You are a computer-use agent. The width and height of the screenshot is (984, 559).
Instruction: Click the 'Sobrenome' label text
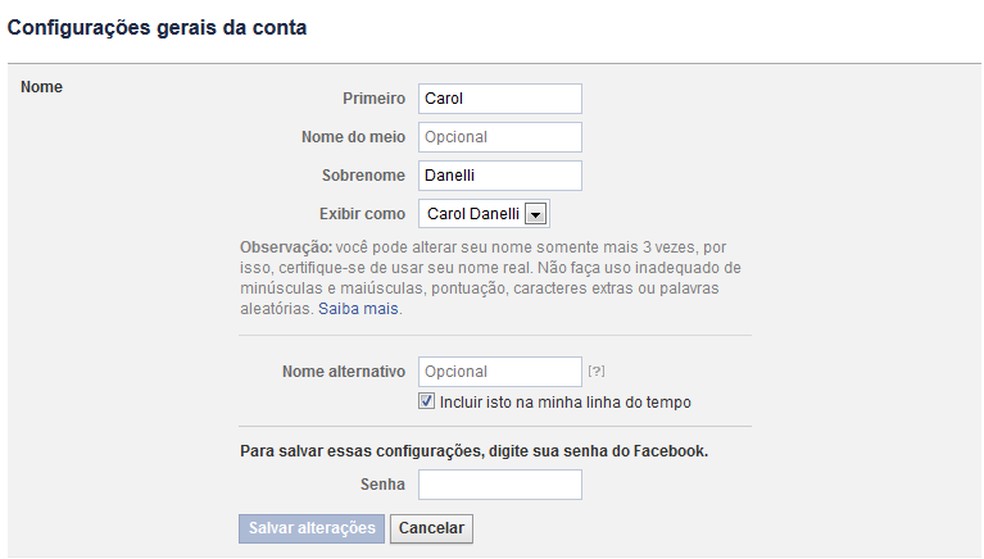pyautogui.click(x=363, y=175)
